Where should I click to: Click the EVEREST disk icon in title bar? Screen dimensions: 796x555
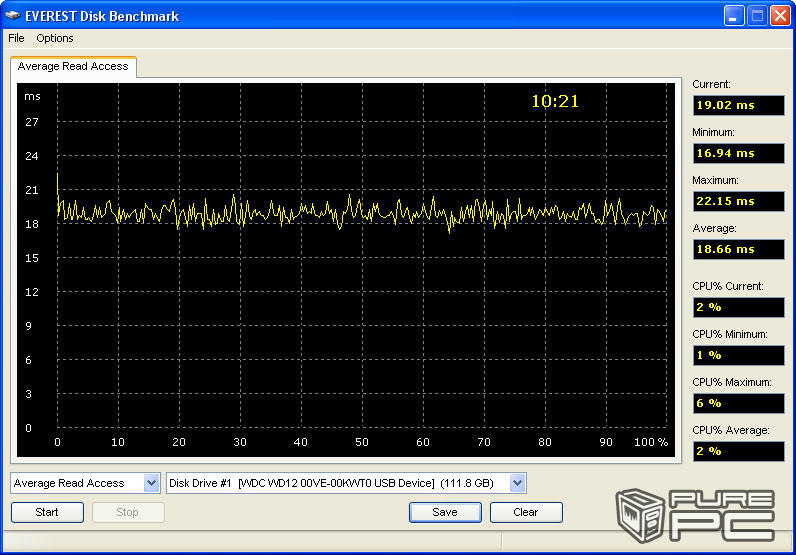pos(13,16)
